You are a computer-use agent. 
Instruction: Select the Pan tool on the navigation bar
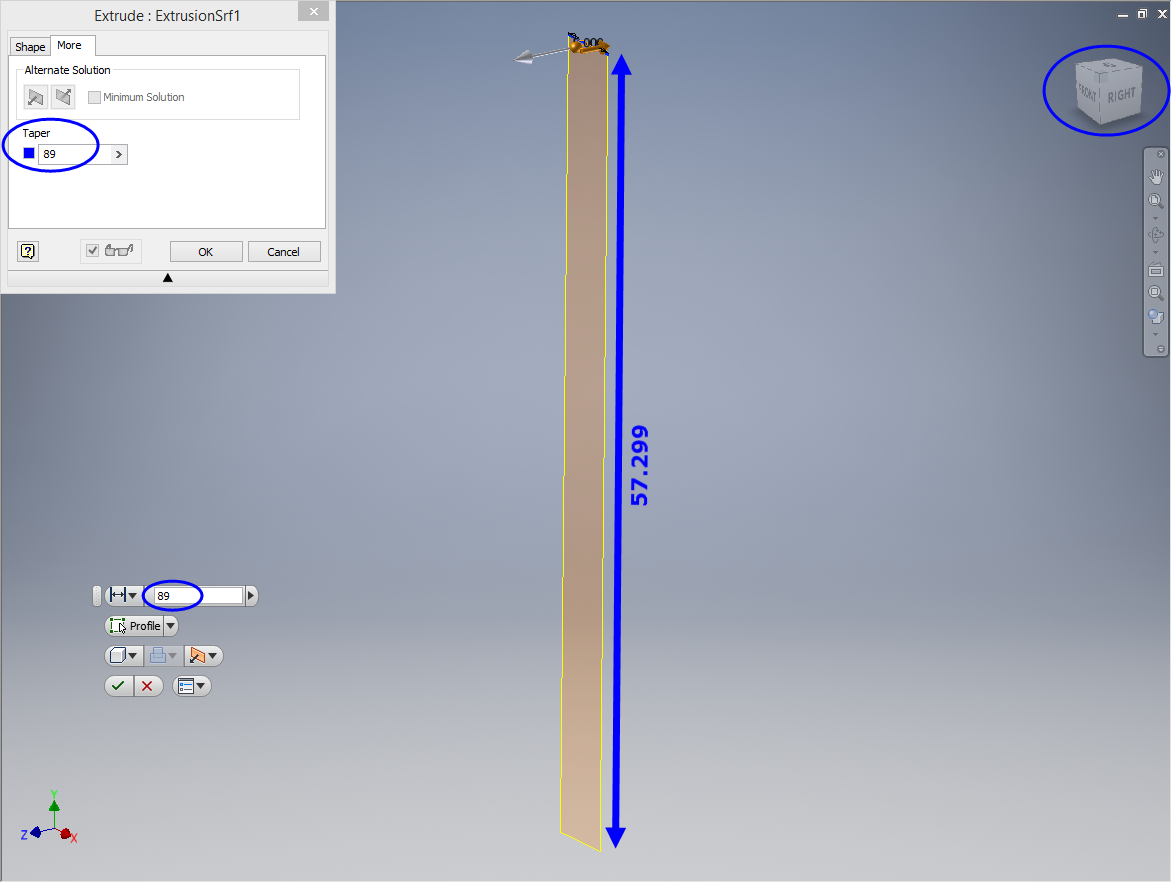pyautogui.click(x=1156, y=176)
